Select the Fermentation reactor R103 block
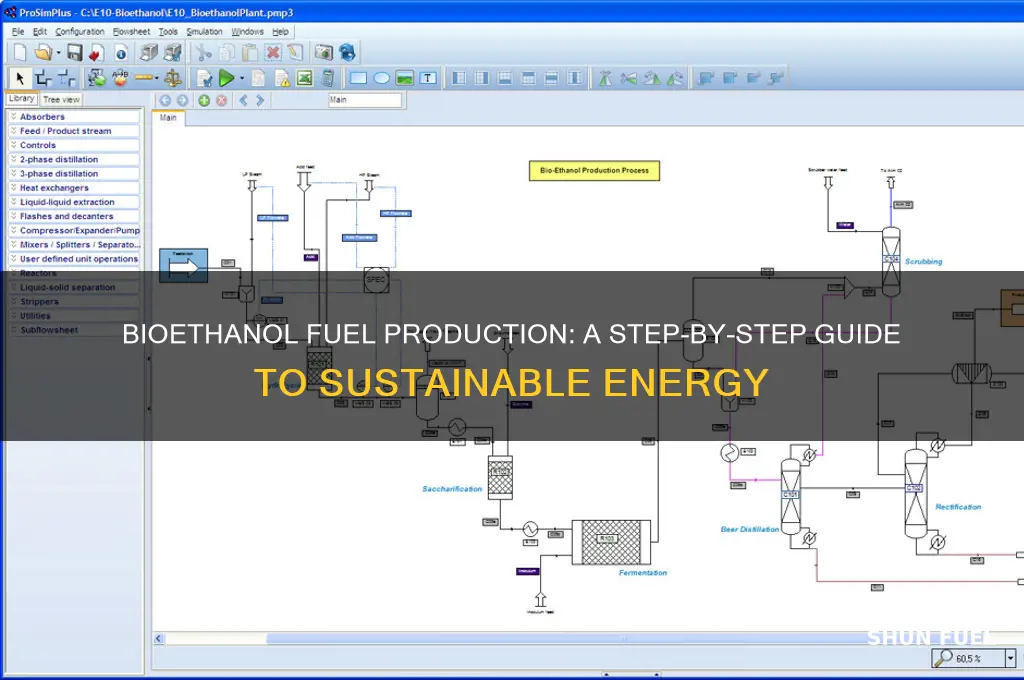1024x680 pixels. [611, 542]
